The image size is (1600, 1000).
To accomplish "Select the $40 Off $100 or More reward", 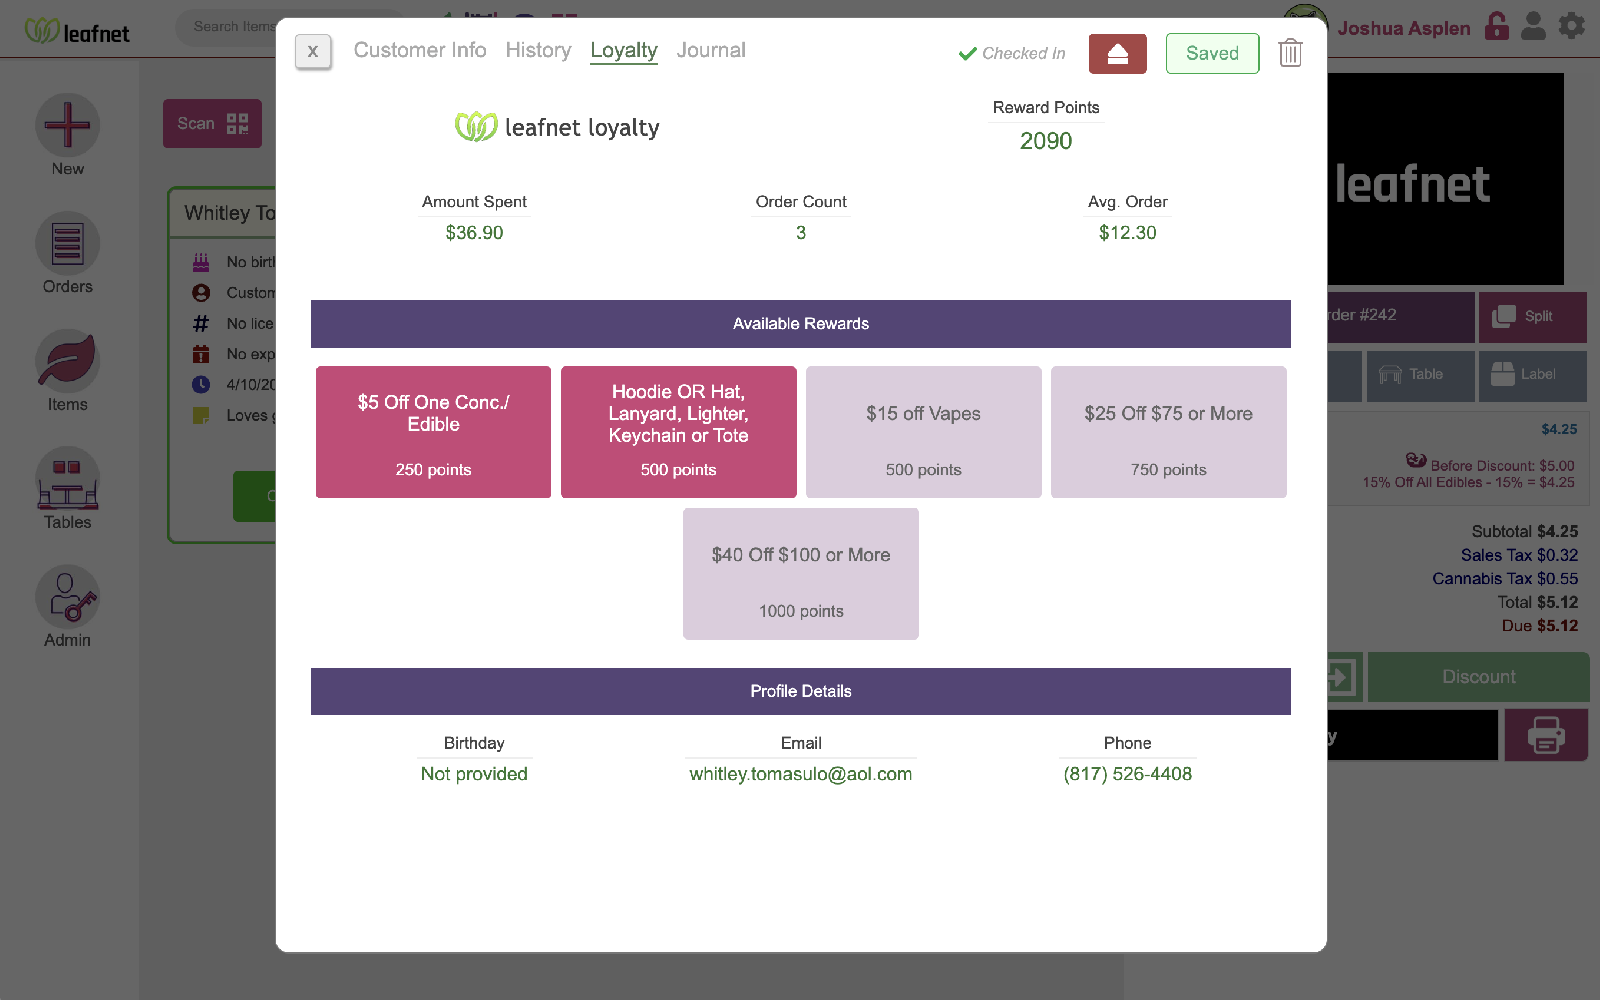I will [x=800, y=574].
